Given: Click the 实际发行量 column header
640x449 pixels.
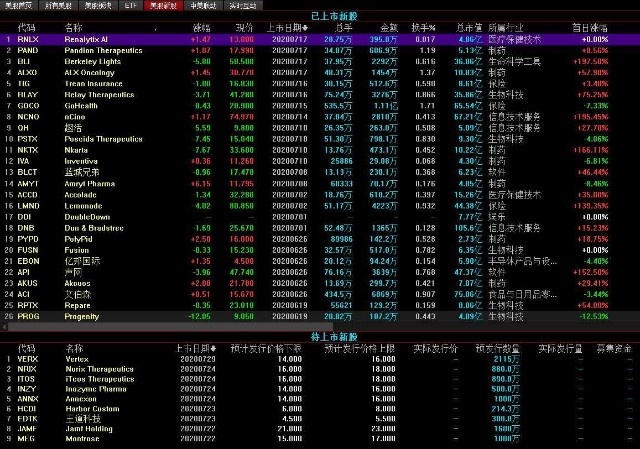Looking at the screenshot, I should 560,349.
